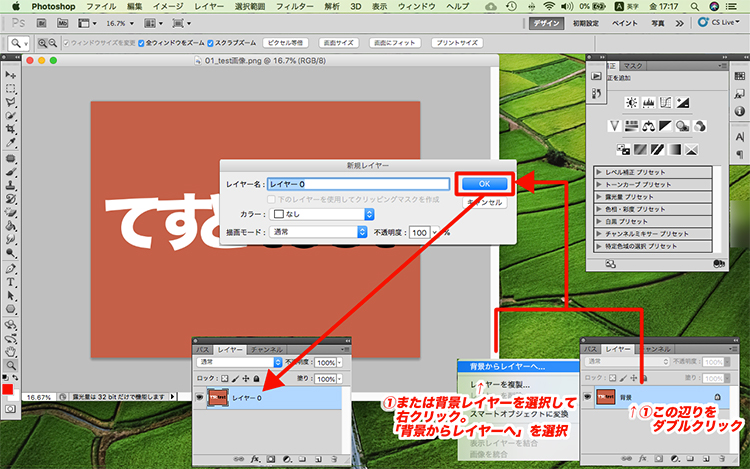Image resolution: width=750 pixels, height=469 pixels.
Task: Click OK in the 新規レイヤー dialog
Action: click(x=484, y=184)
